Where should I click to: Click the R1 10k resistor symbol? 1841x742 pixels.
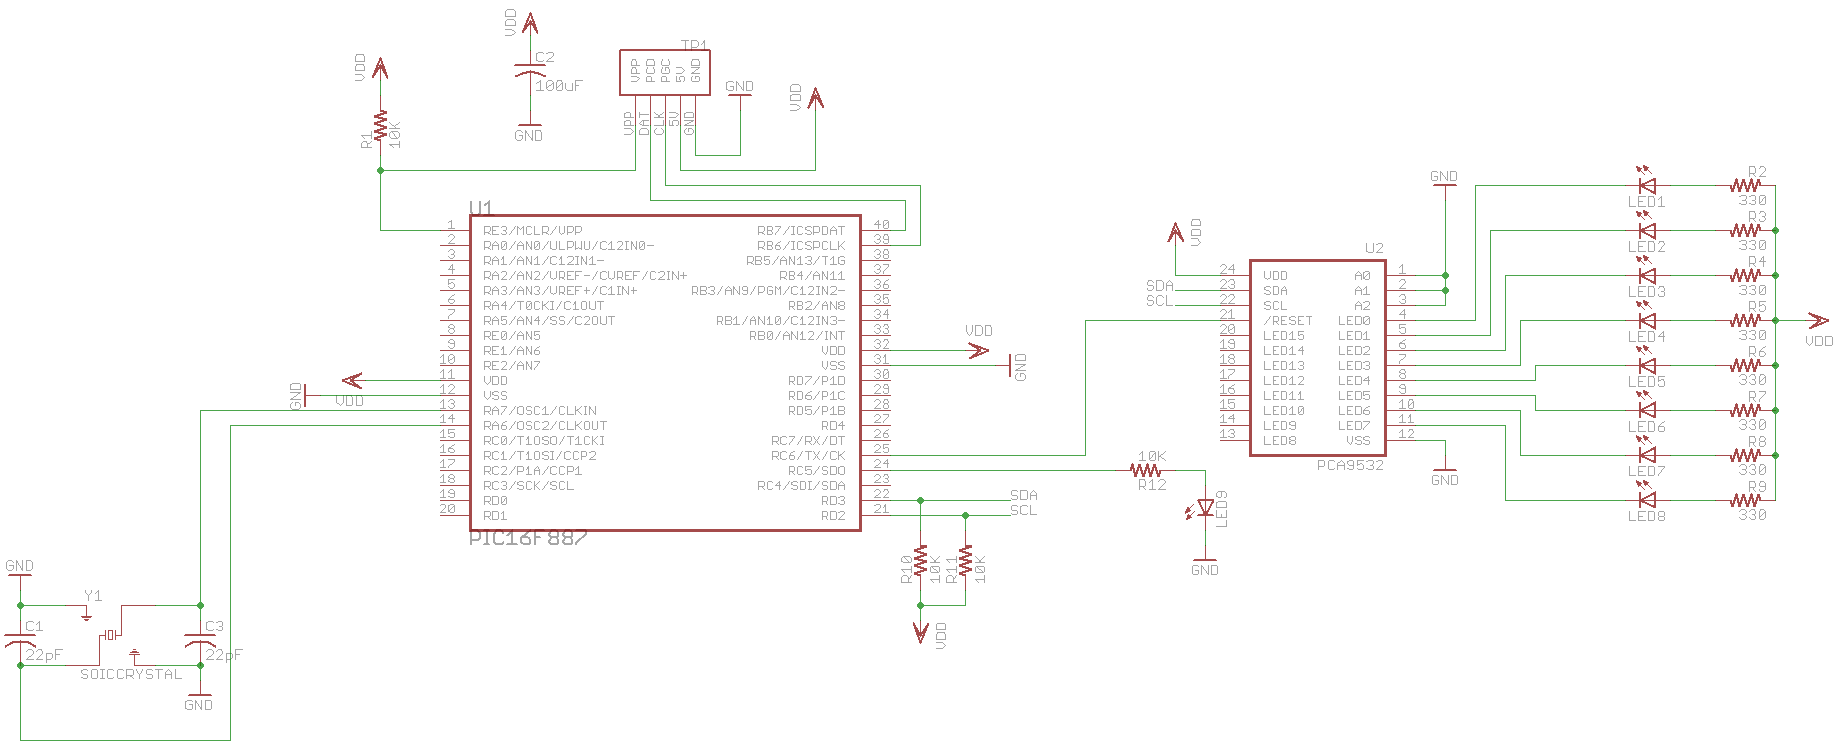coord(380,127)
